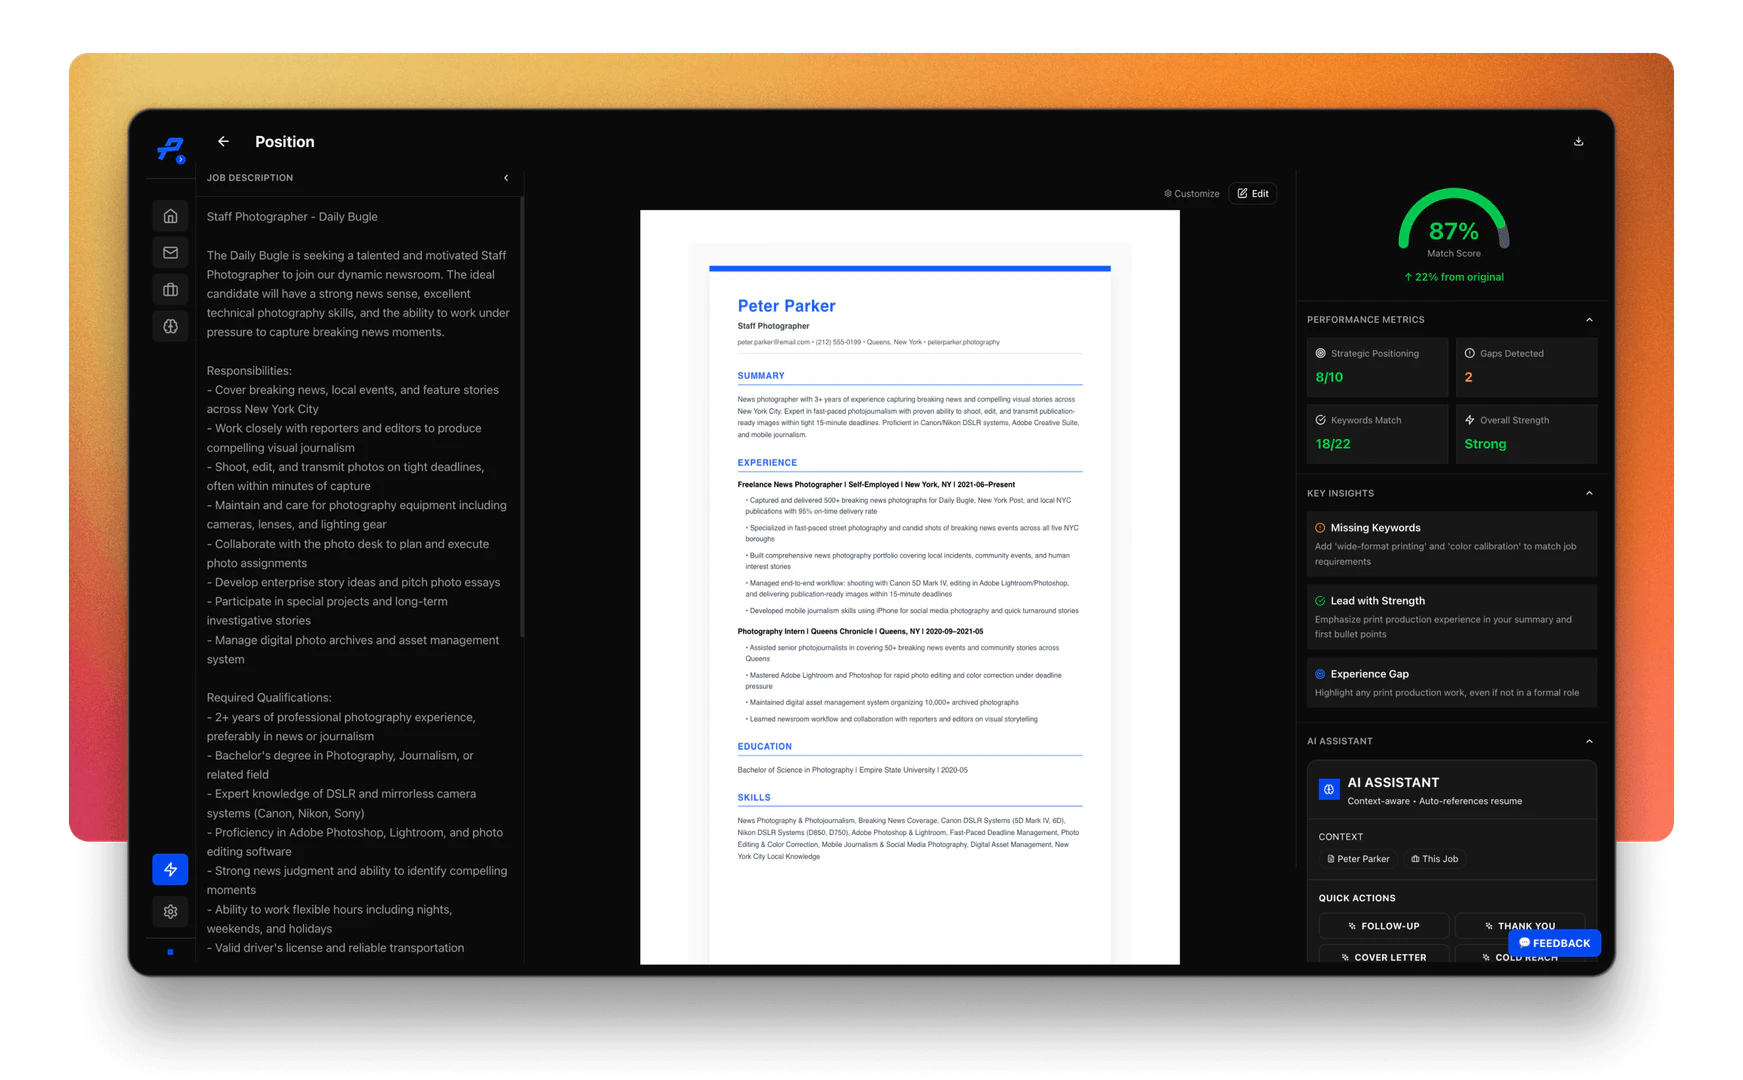Screen dimensions: 1743x1080
Task: Click the Edit button above the resume
Action: (x=1253, y=193)
